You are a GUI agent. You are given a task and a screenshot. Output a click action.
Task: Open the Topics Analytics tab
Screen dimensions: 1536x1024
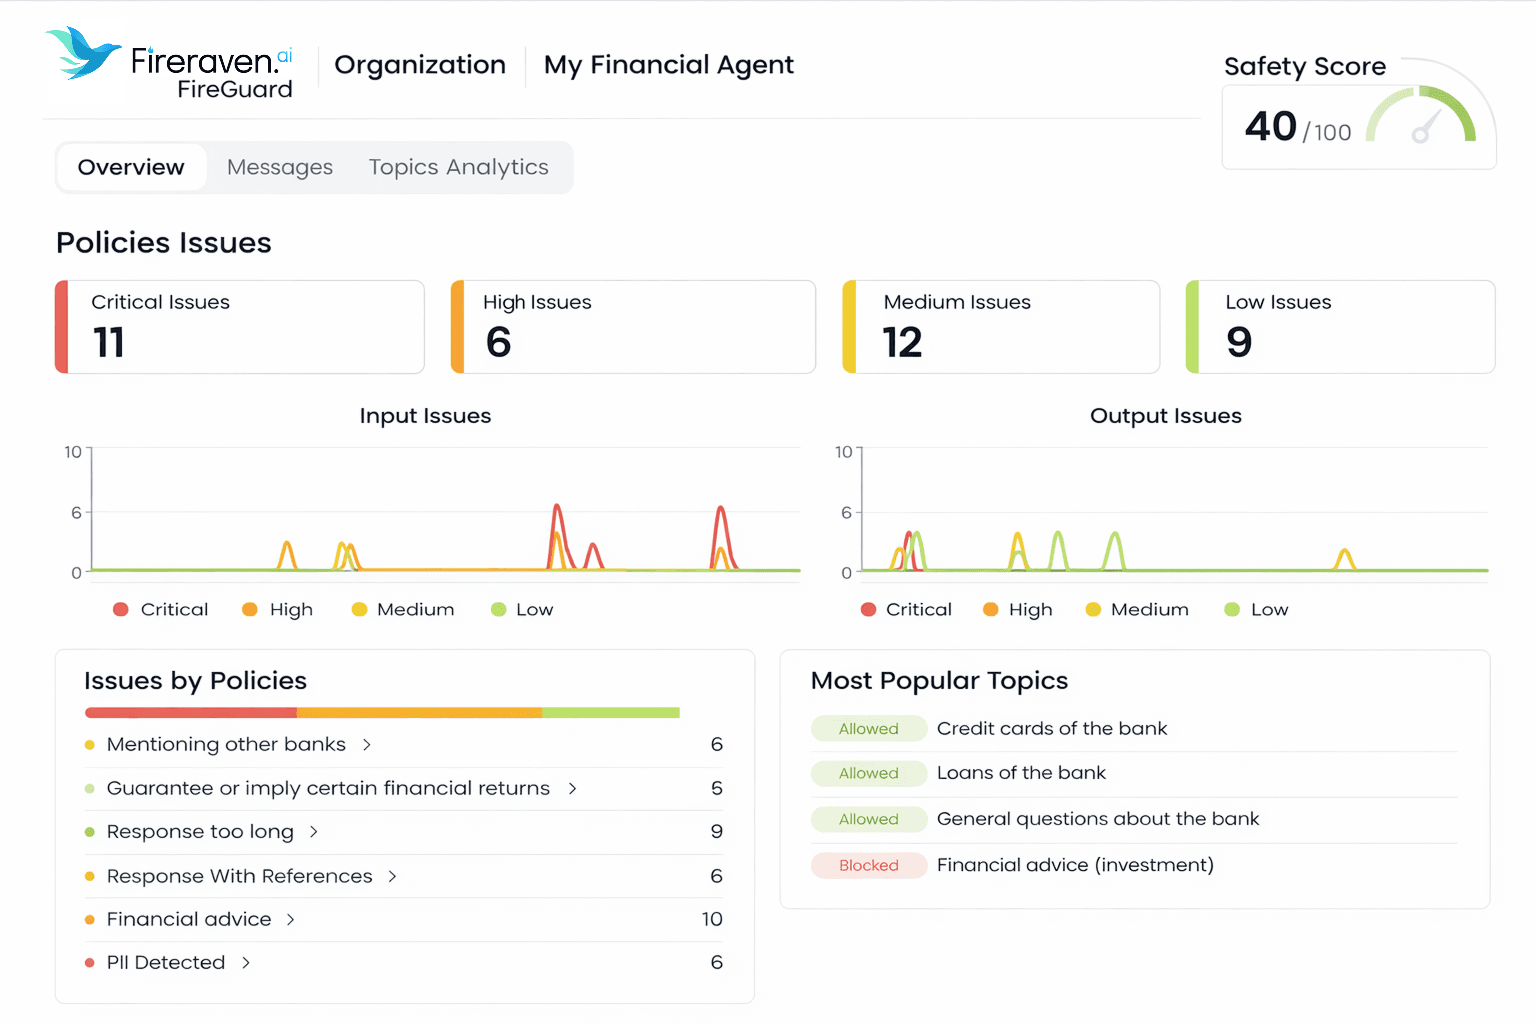[x=458, y=167]
